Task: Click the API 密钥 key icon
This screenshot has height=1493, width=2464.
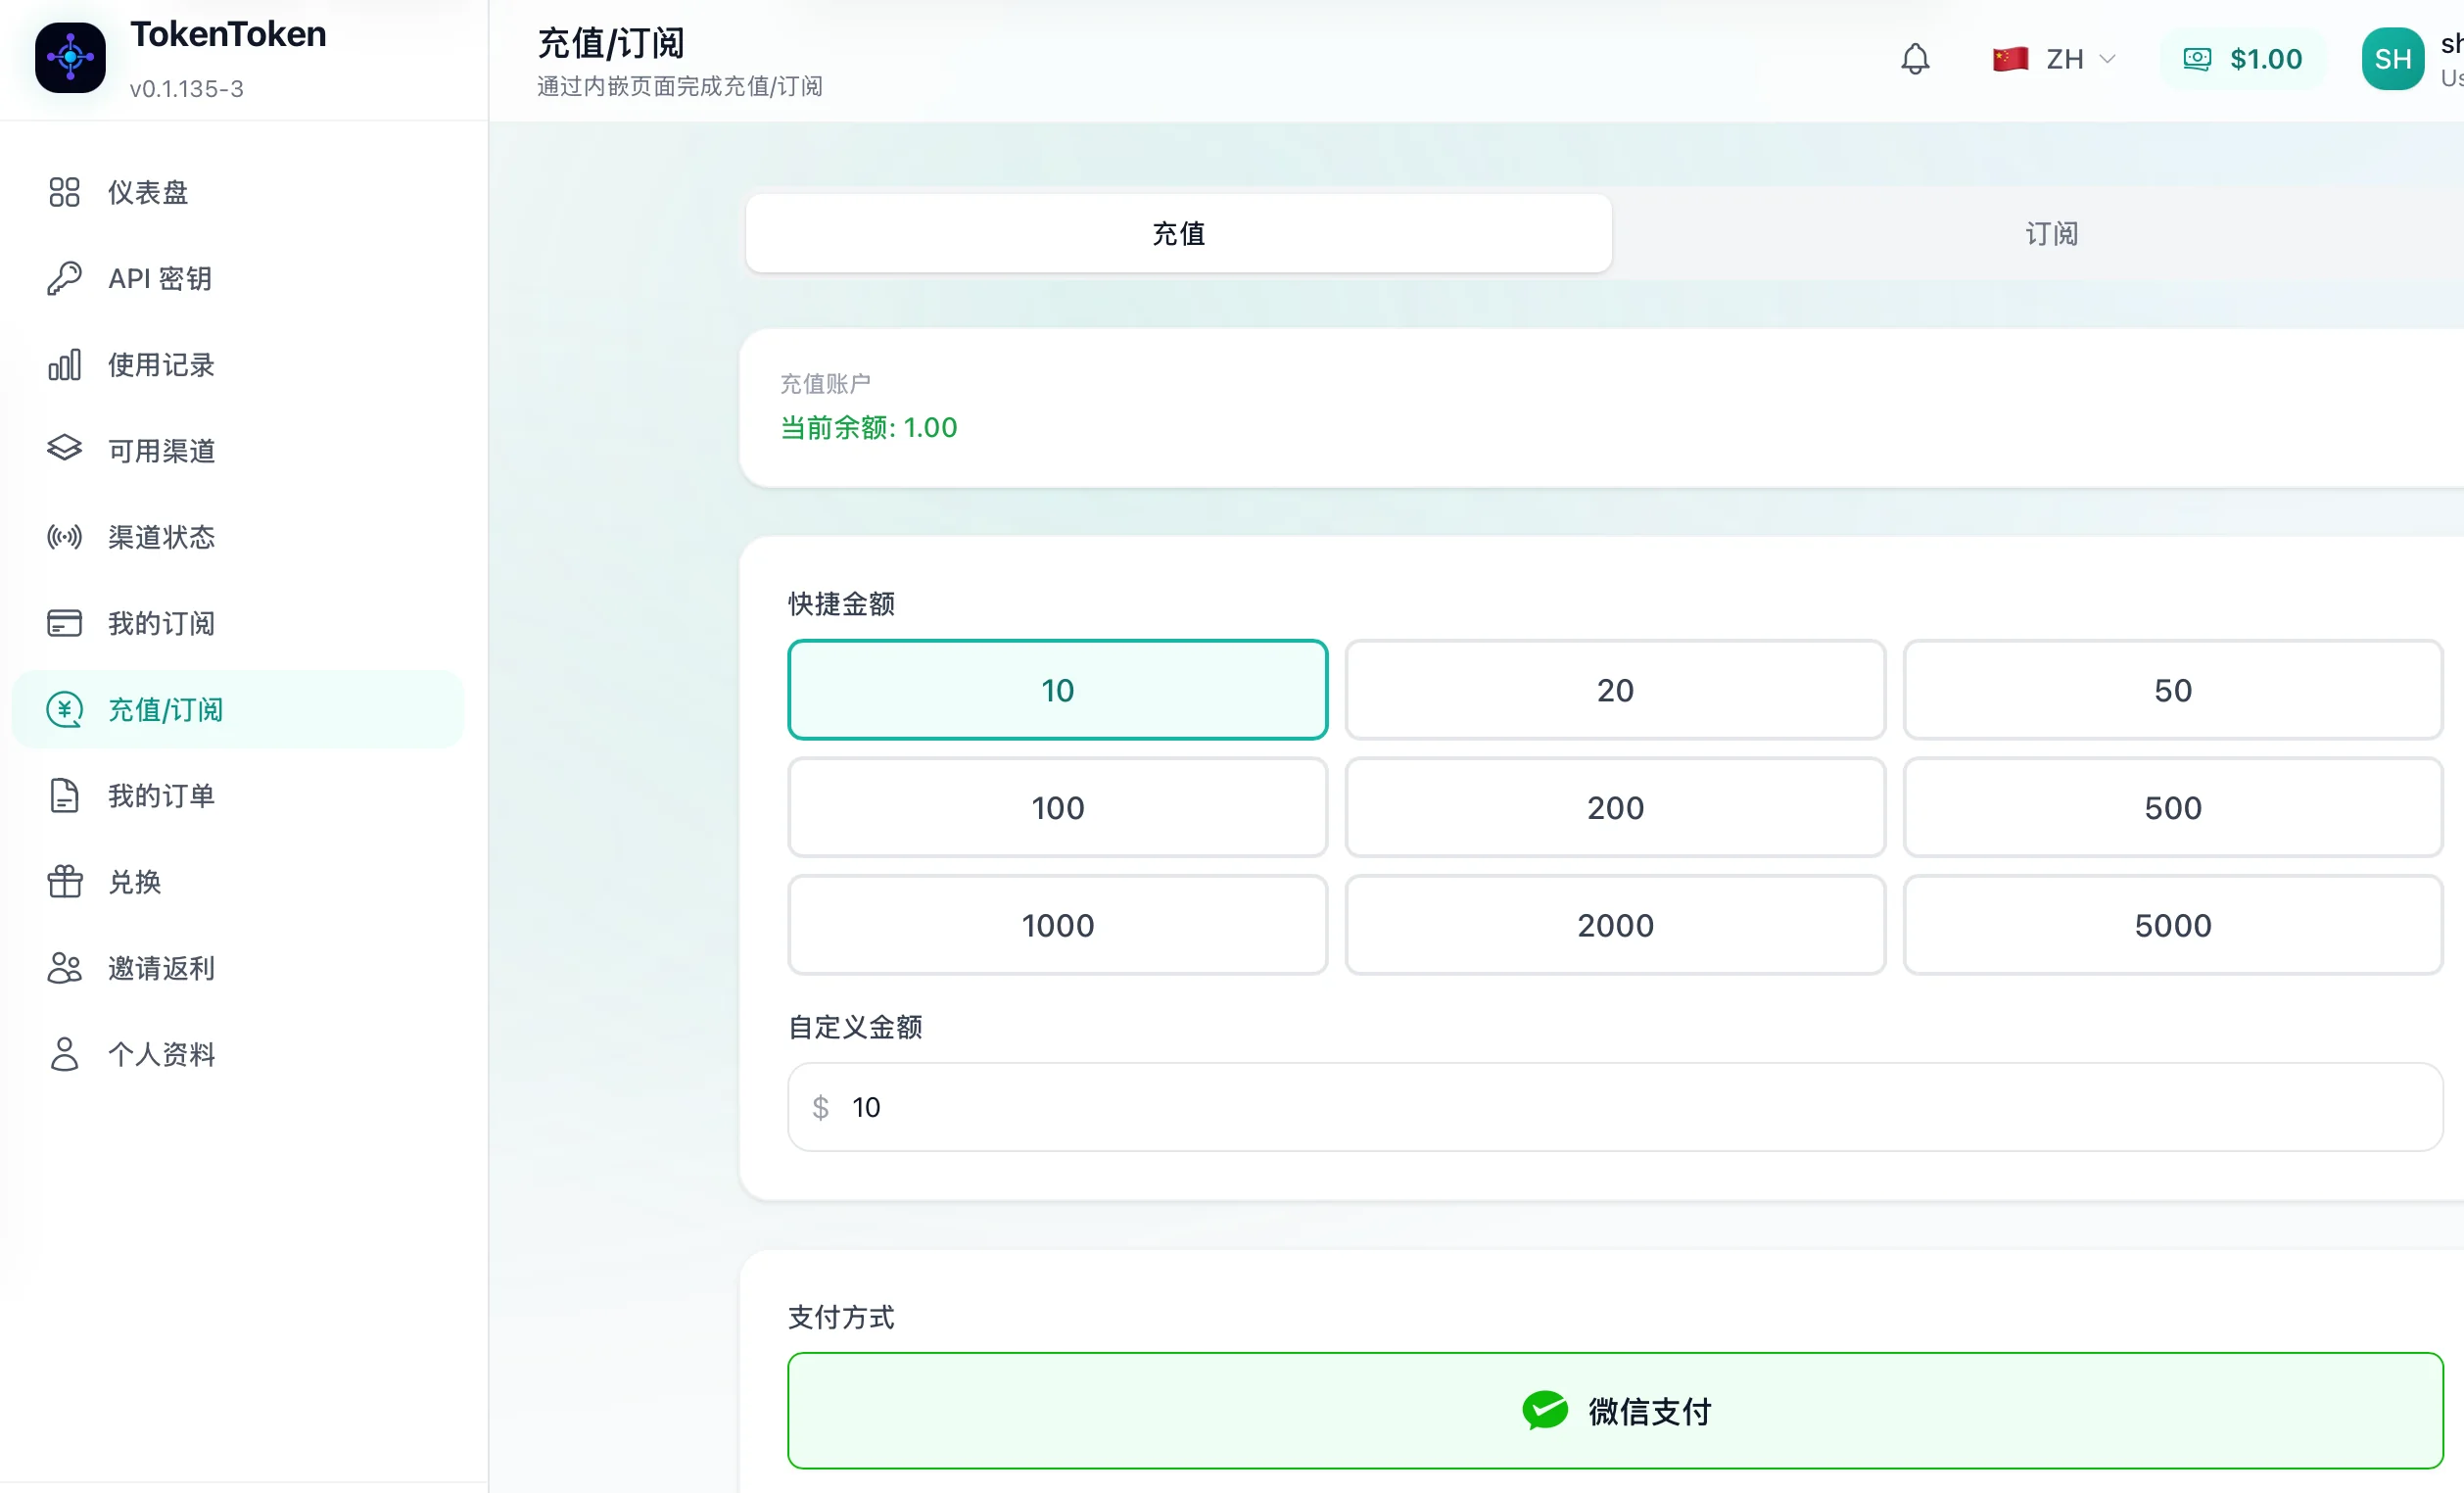Action: [64, 278]
